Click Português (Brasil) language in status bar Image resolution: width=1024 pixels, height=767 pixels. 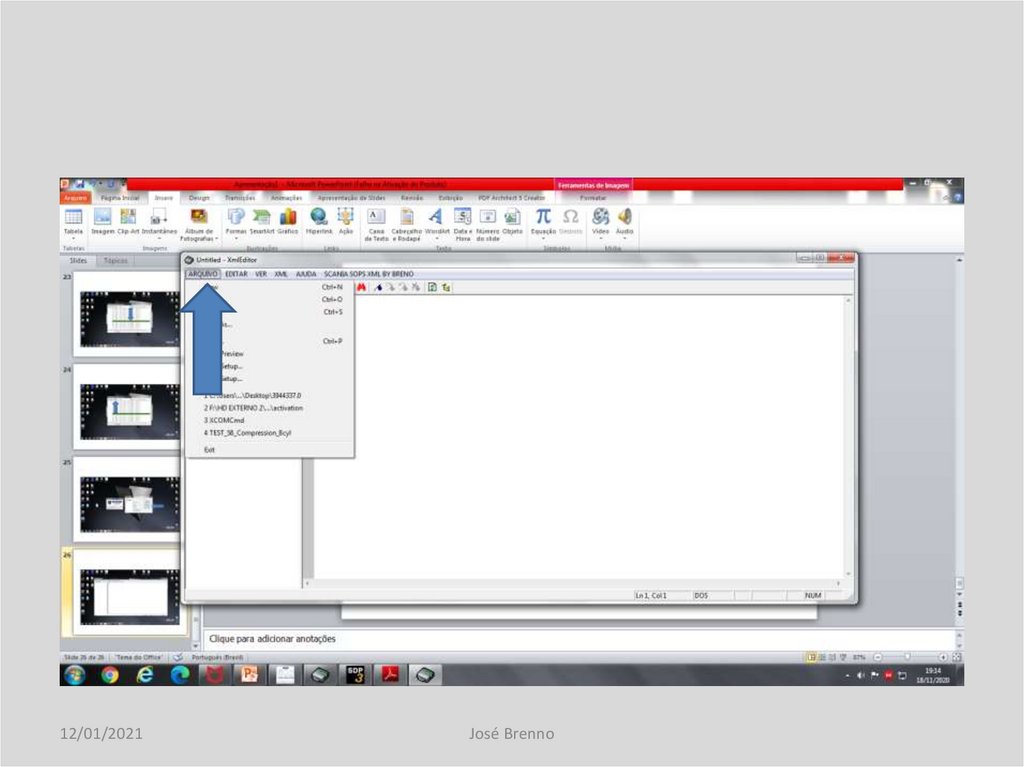click(217, 657)
